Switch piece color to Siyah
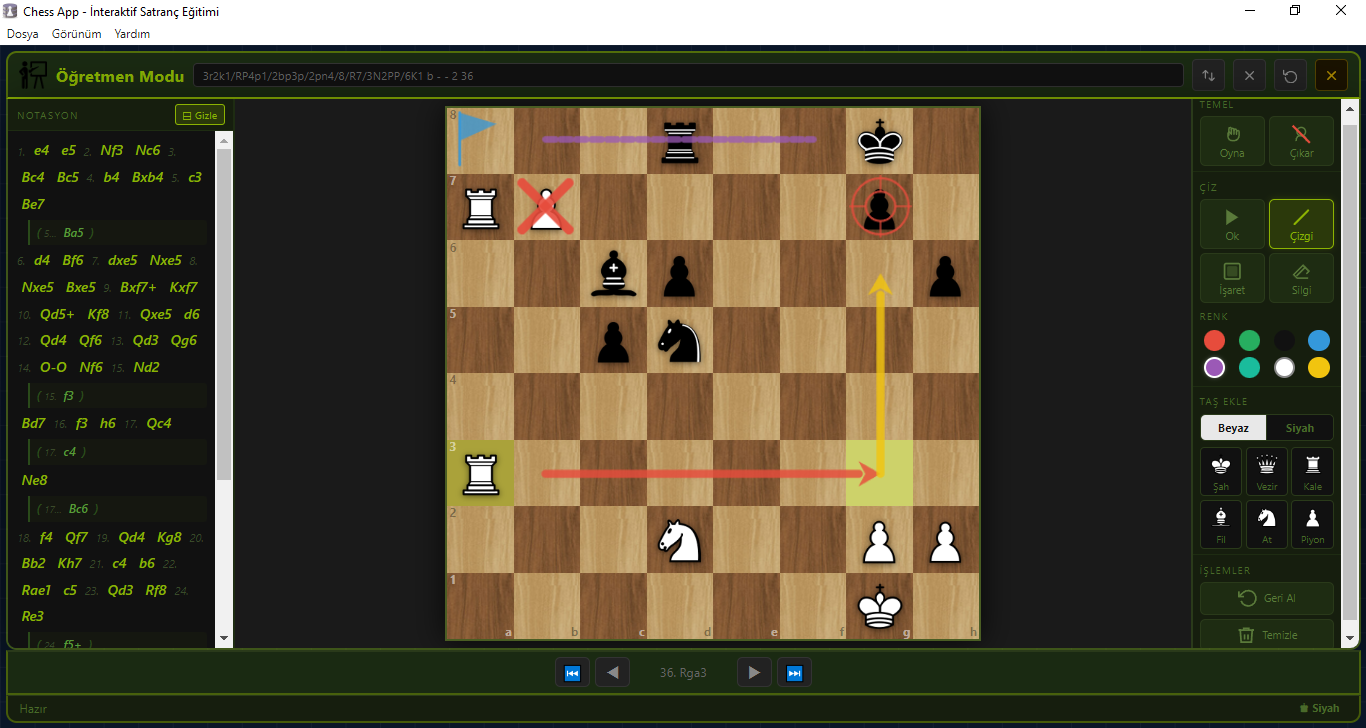Screen dimensions: 1366x728 click(1300, 427)
